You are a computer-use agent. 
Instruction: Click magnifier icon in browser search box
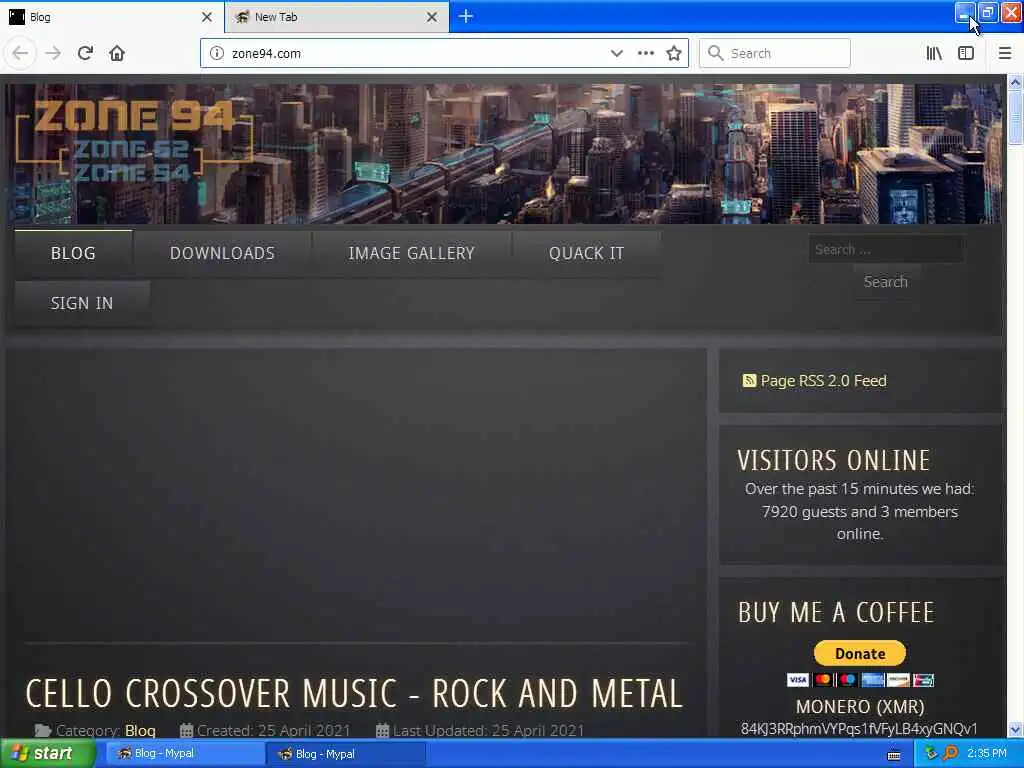click(x=716, y=53)
